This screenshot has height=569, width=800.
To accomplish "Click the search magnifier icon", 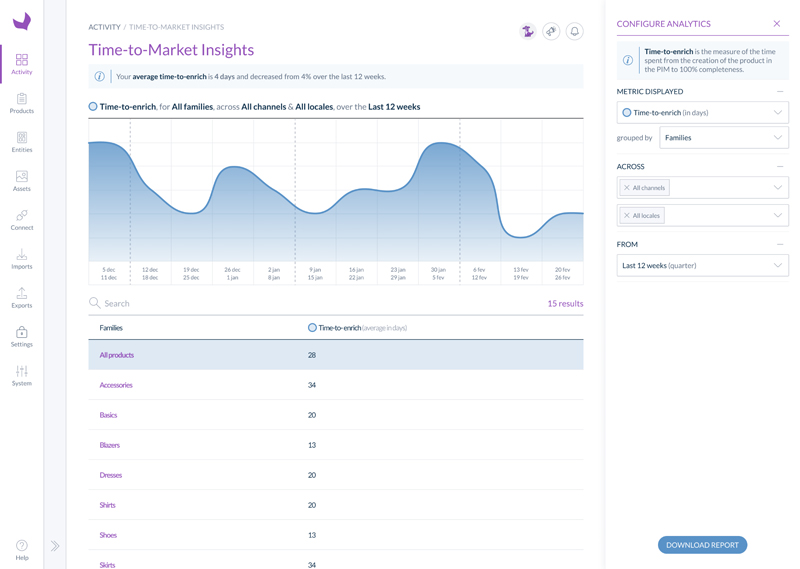I will pyautogui.click(x=94, y=303).
